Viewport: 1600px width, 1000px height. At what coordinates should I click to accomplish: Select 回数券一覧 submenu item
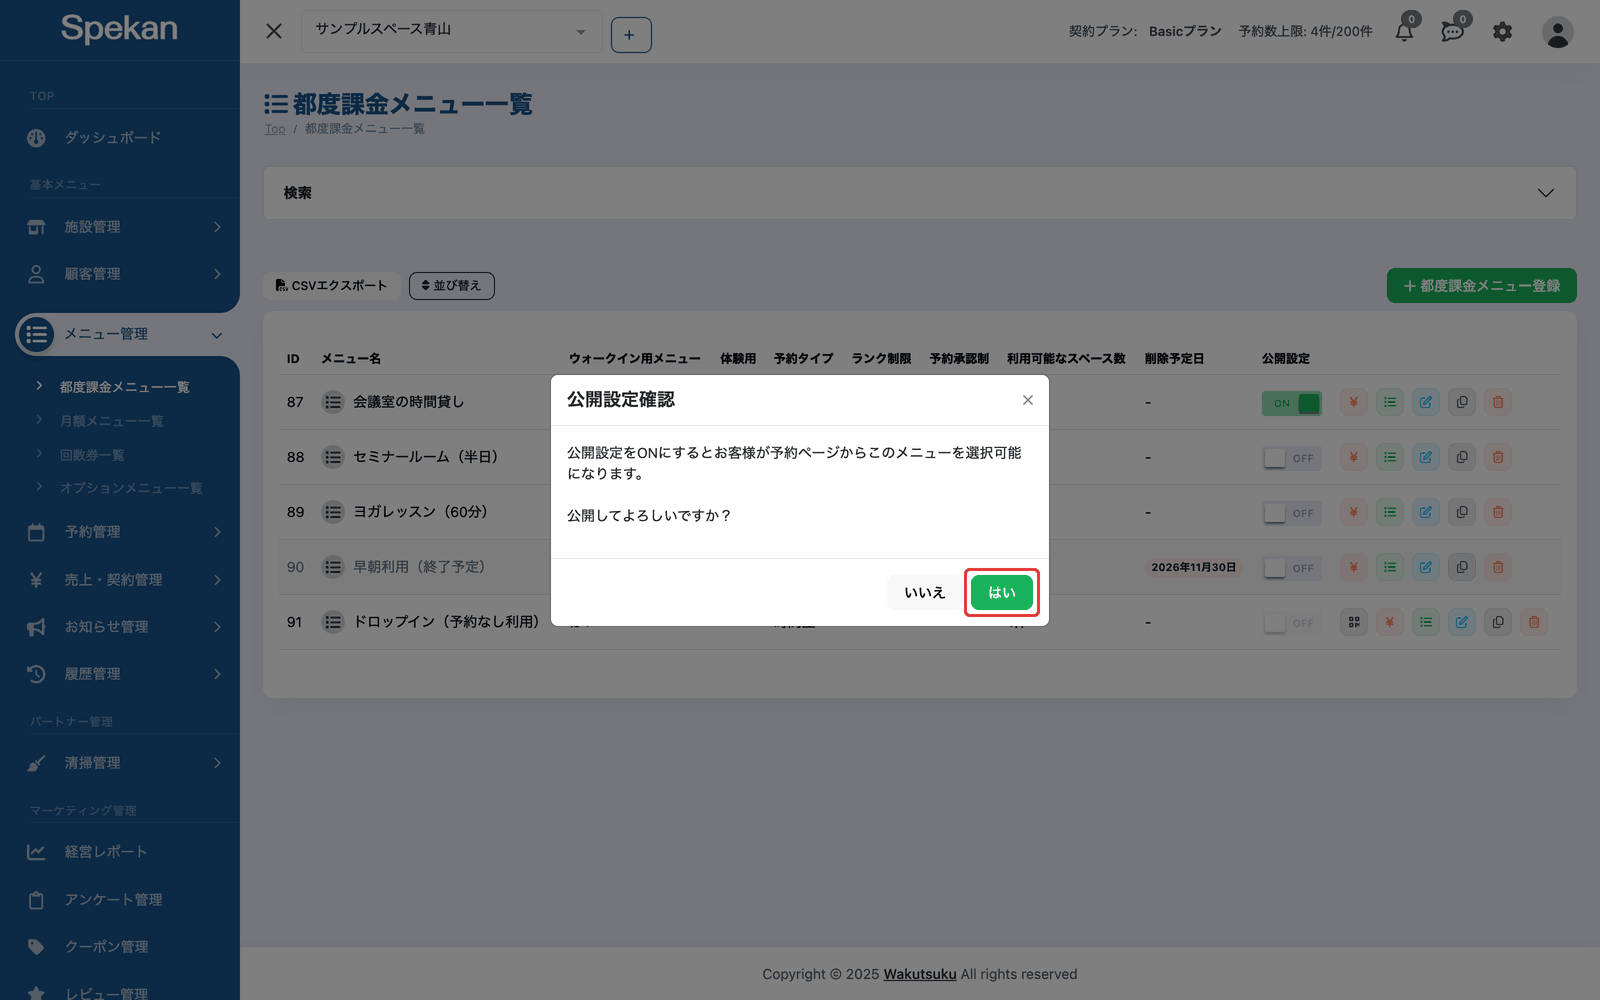[x=92, y=455]
